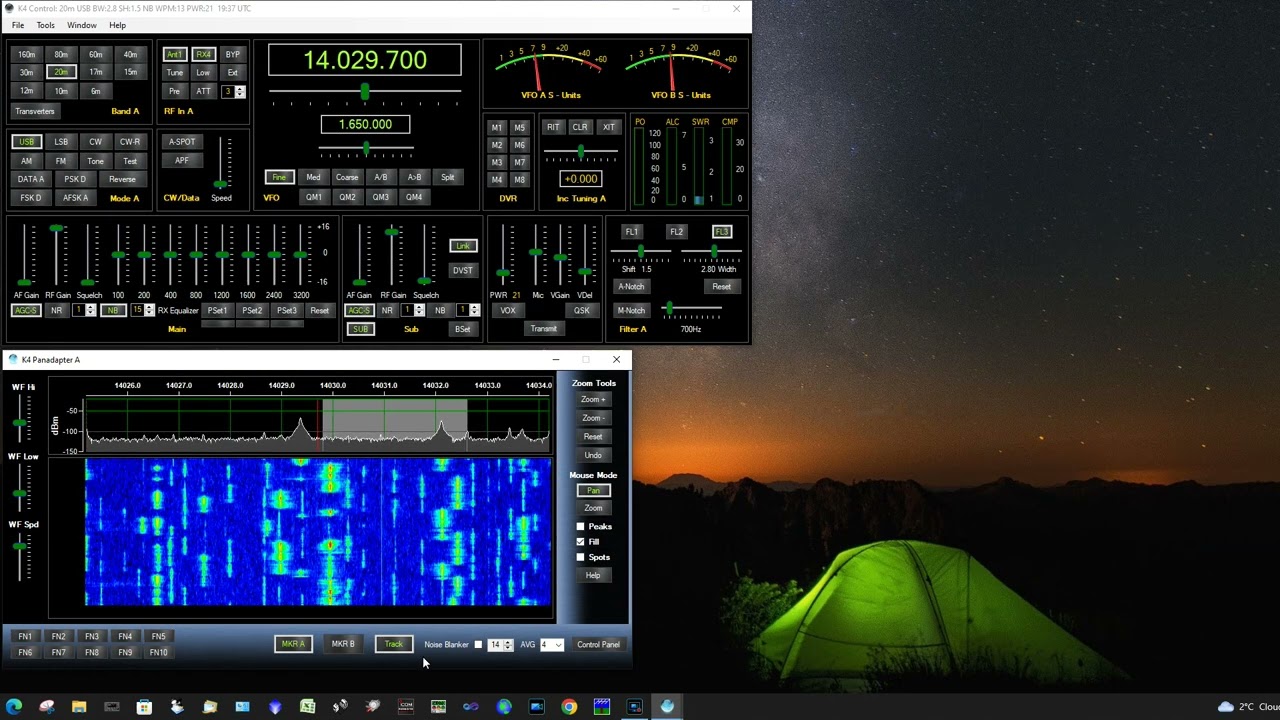Click the Tune button in RF In A
The width and height of the screenshot is (1280, 720).
tap(175, 73)
